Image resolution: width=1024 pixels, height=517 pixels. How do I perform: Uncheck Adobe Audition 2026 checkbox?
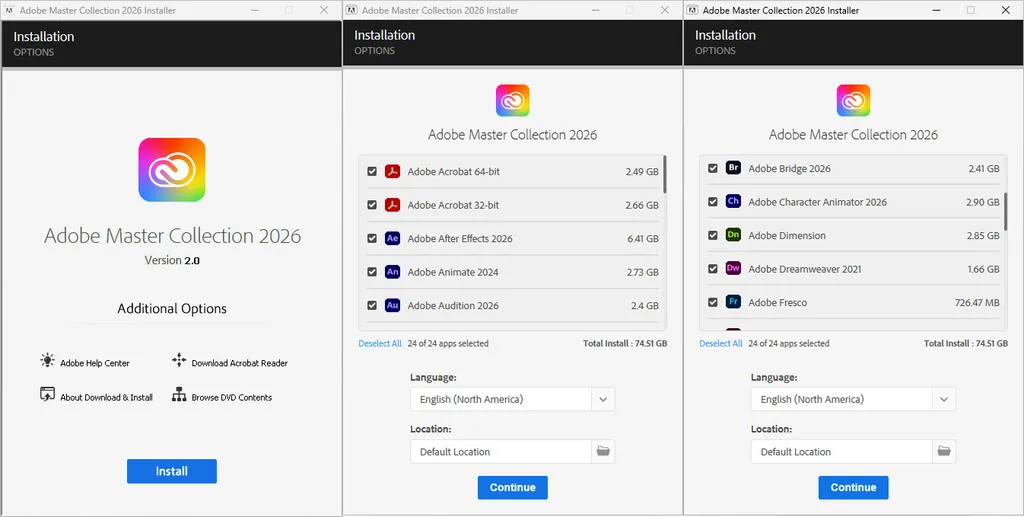coord(372,305)
